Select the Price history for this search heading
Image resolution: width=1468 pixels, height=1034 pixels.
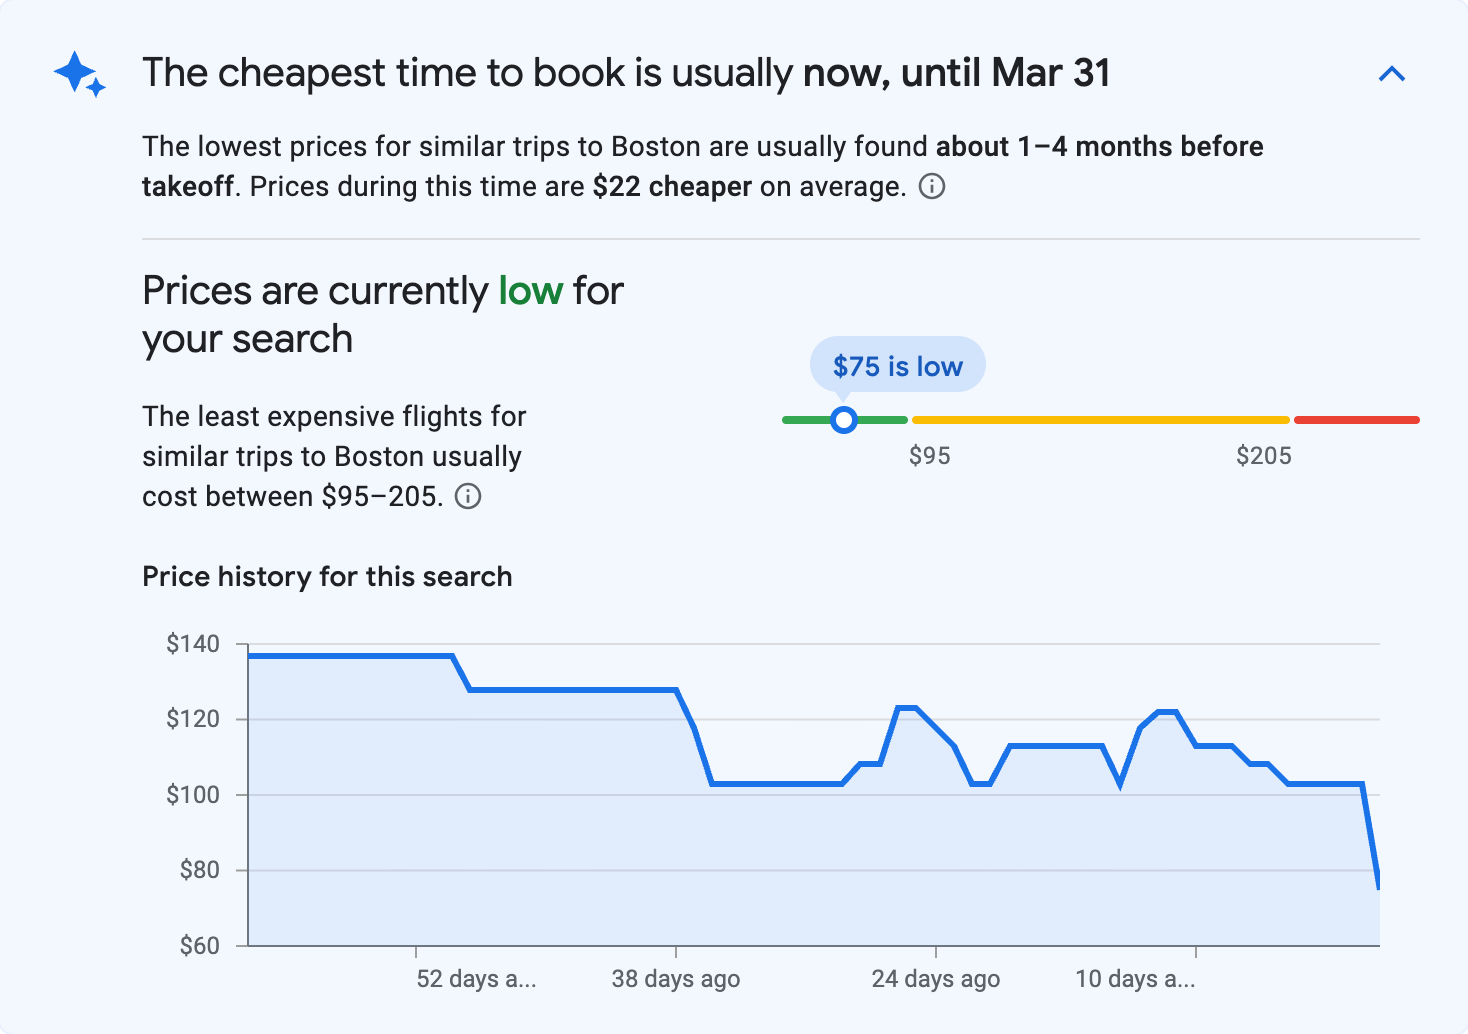[327, 576]
